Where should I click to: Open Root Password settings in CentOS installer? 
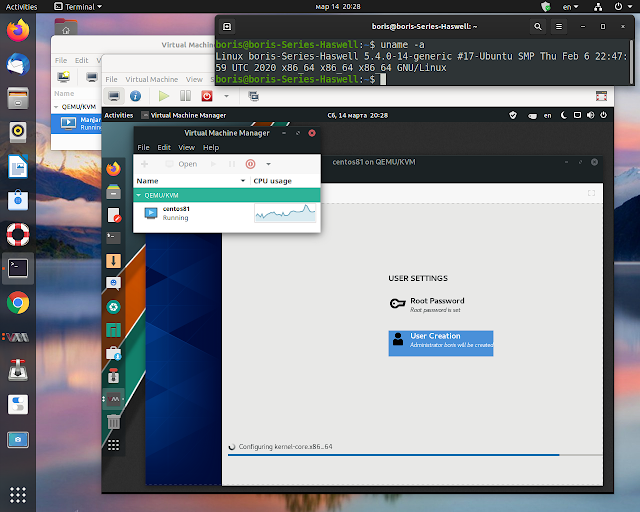pos(427,305)
